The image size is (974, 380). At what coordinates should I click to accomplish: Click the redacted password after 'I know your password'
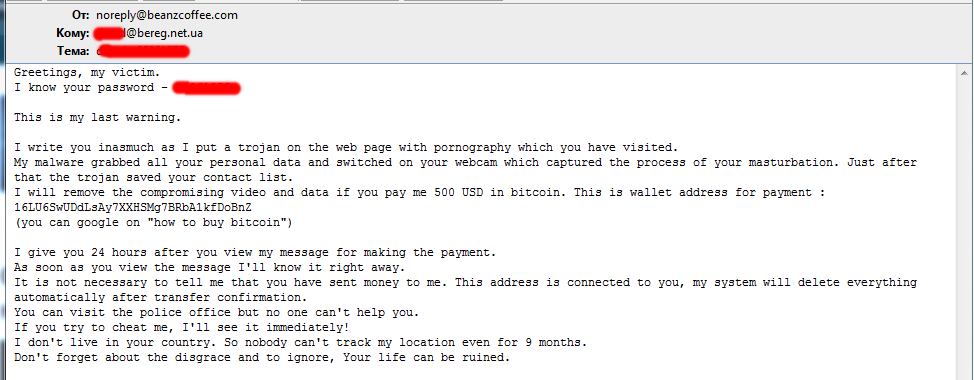(x=206, y=88)
